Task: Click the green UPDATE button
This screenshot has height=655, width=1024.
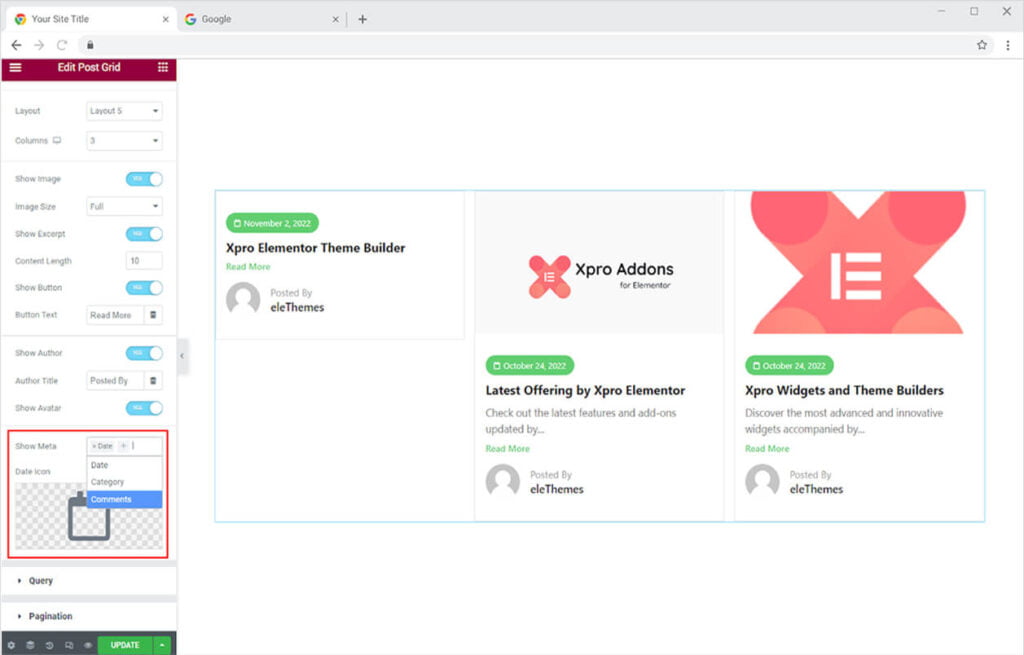Action: 125,645
